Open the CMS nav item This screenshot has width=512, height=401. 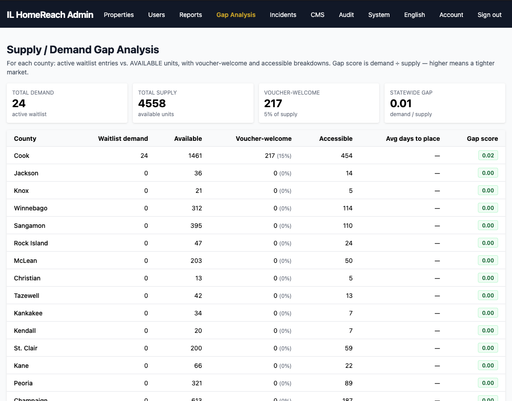317,15
